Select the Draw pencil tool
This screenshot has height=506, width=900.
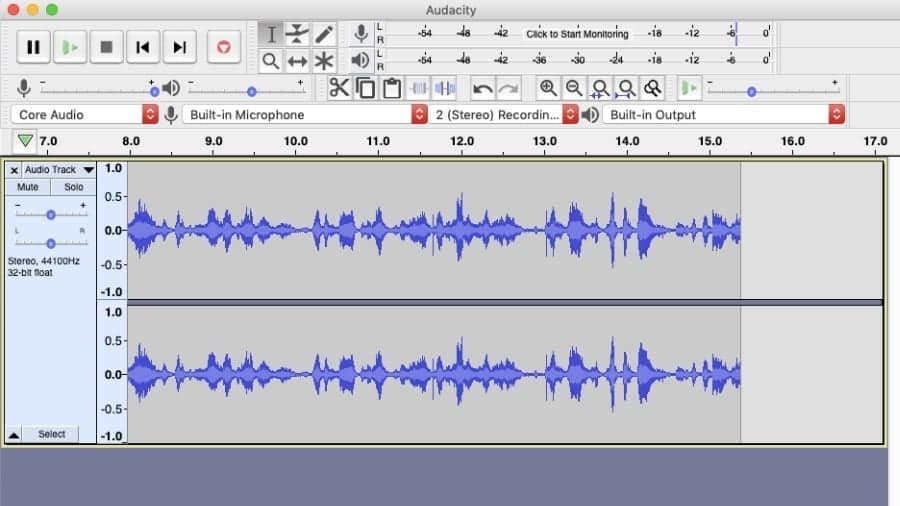pos(324,34)
